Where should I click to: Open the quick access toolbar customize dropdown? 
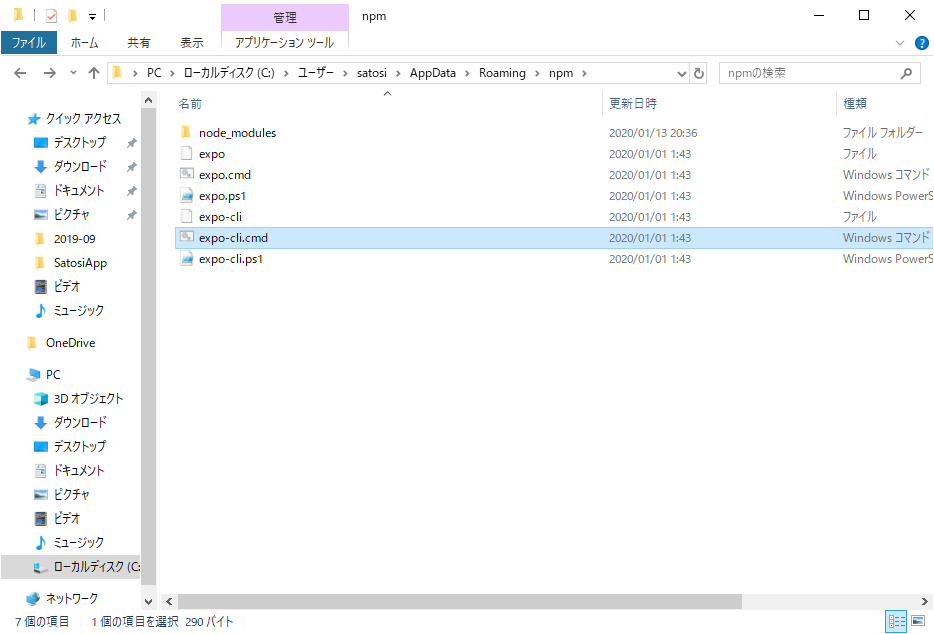pos(92,17)
